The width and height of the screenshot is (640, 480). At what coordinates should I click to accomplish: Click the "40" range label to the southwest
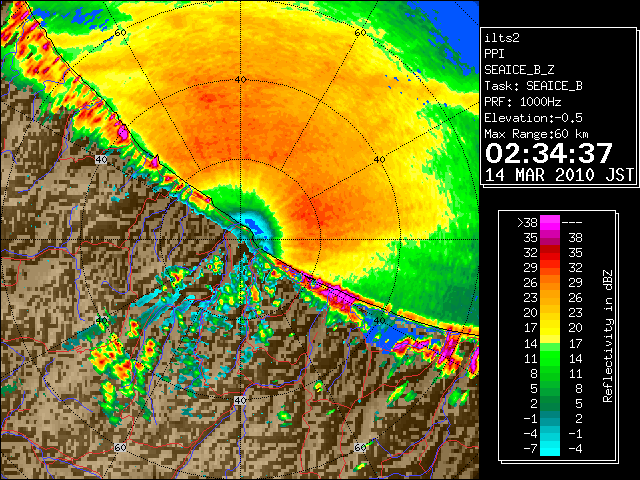(101, 320)
